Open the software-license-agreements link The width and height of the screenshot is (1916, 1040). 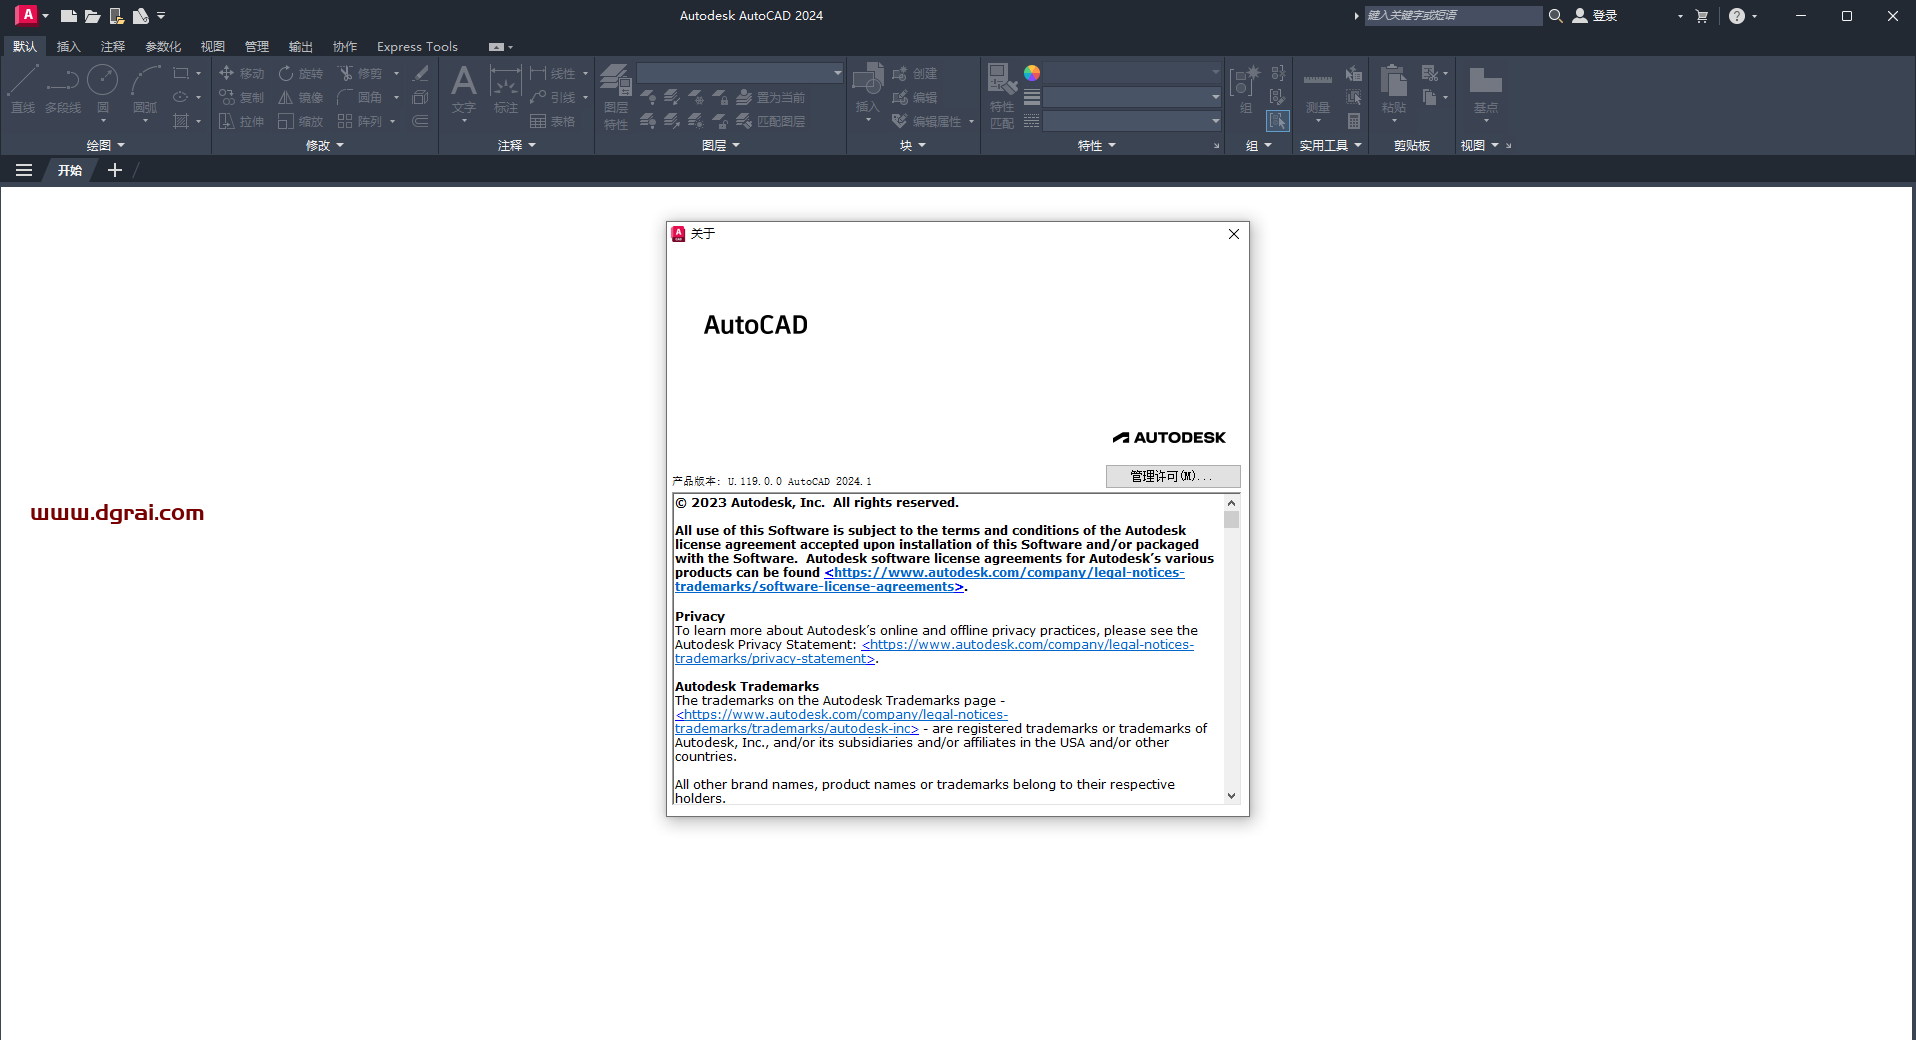(x=930, y=580)
